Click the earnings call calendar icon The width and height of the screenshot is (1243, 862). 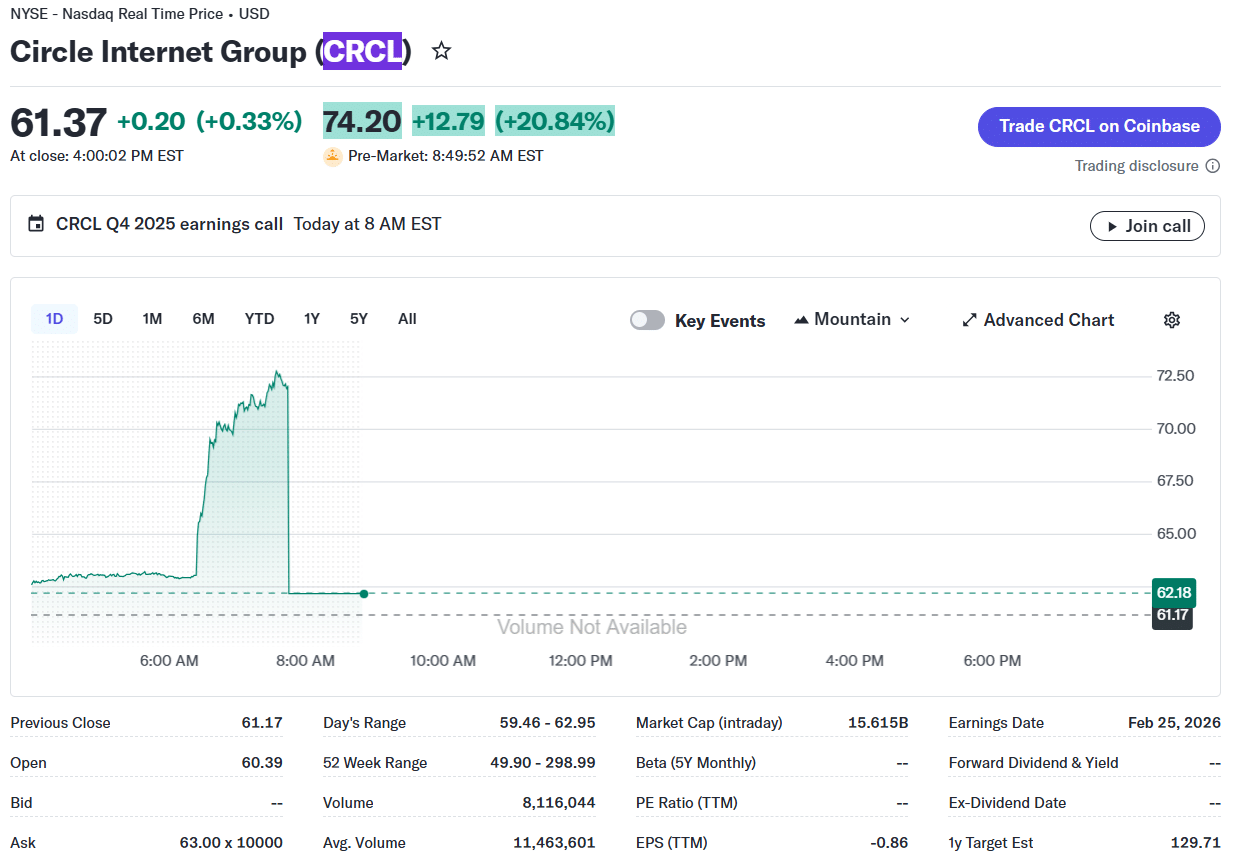pyautogui.click(x=36, y=224)
